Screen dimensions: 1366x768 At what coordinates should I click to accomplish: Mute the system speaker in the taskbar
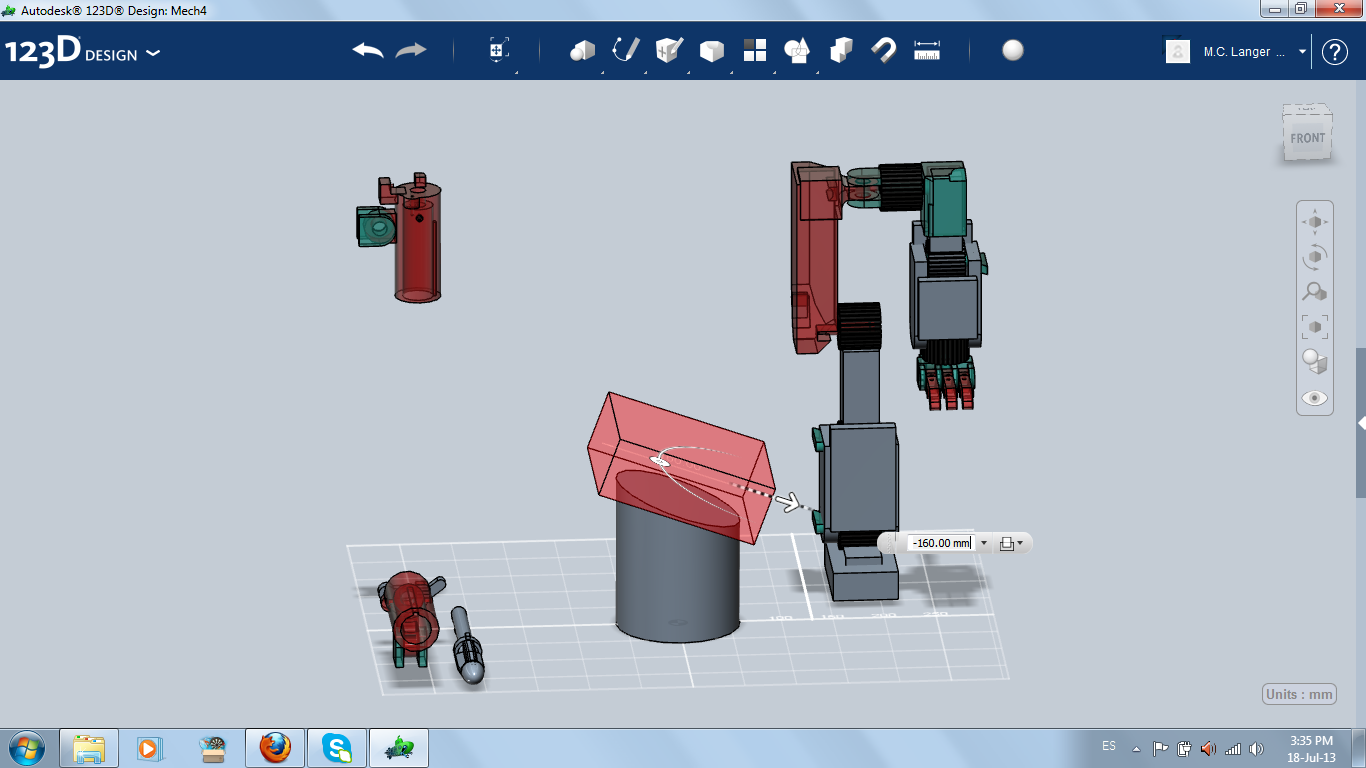click(x=1256, y=747)
